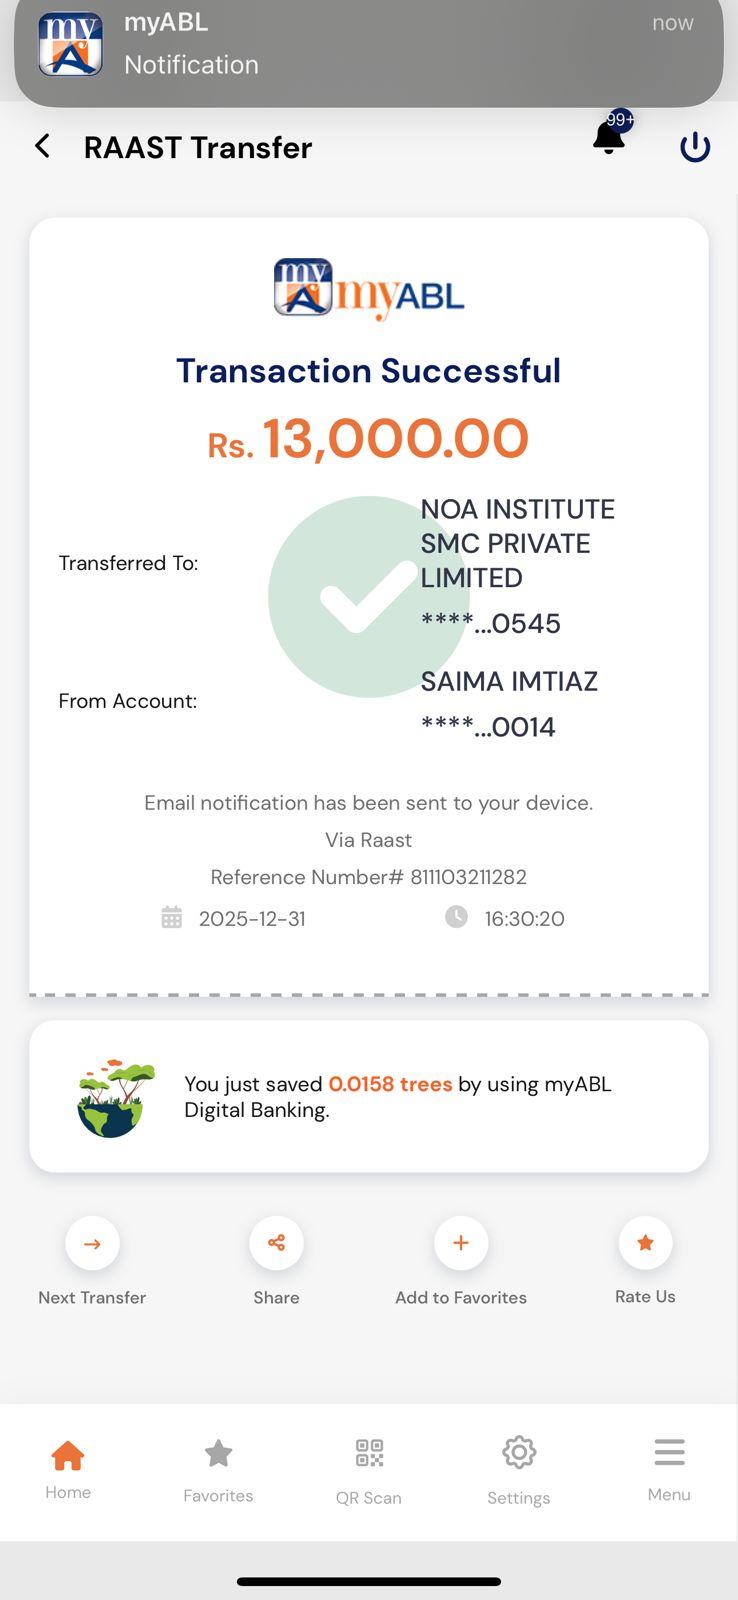Tap the Rate Us star icon

point(645,1243)
